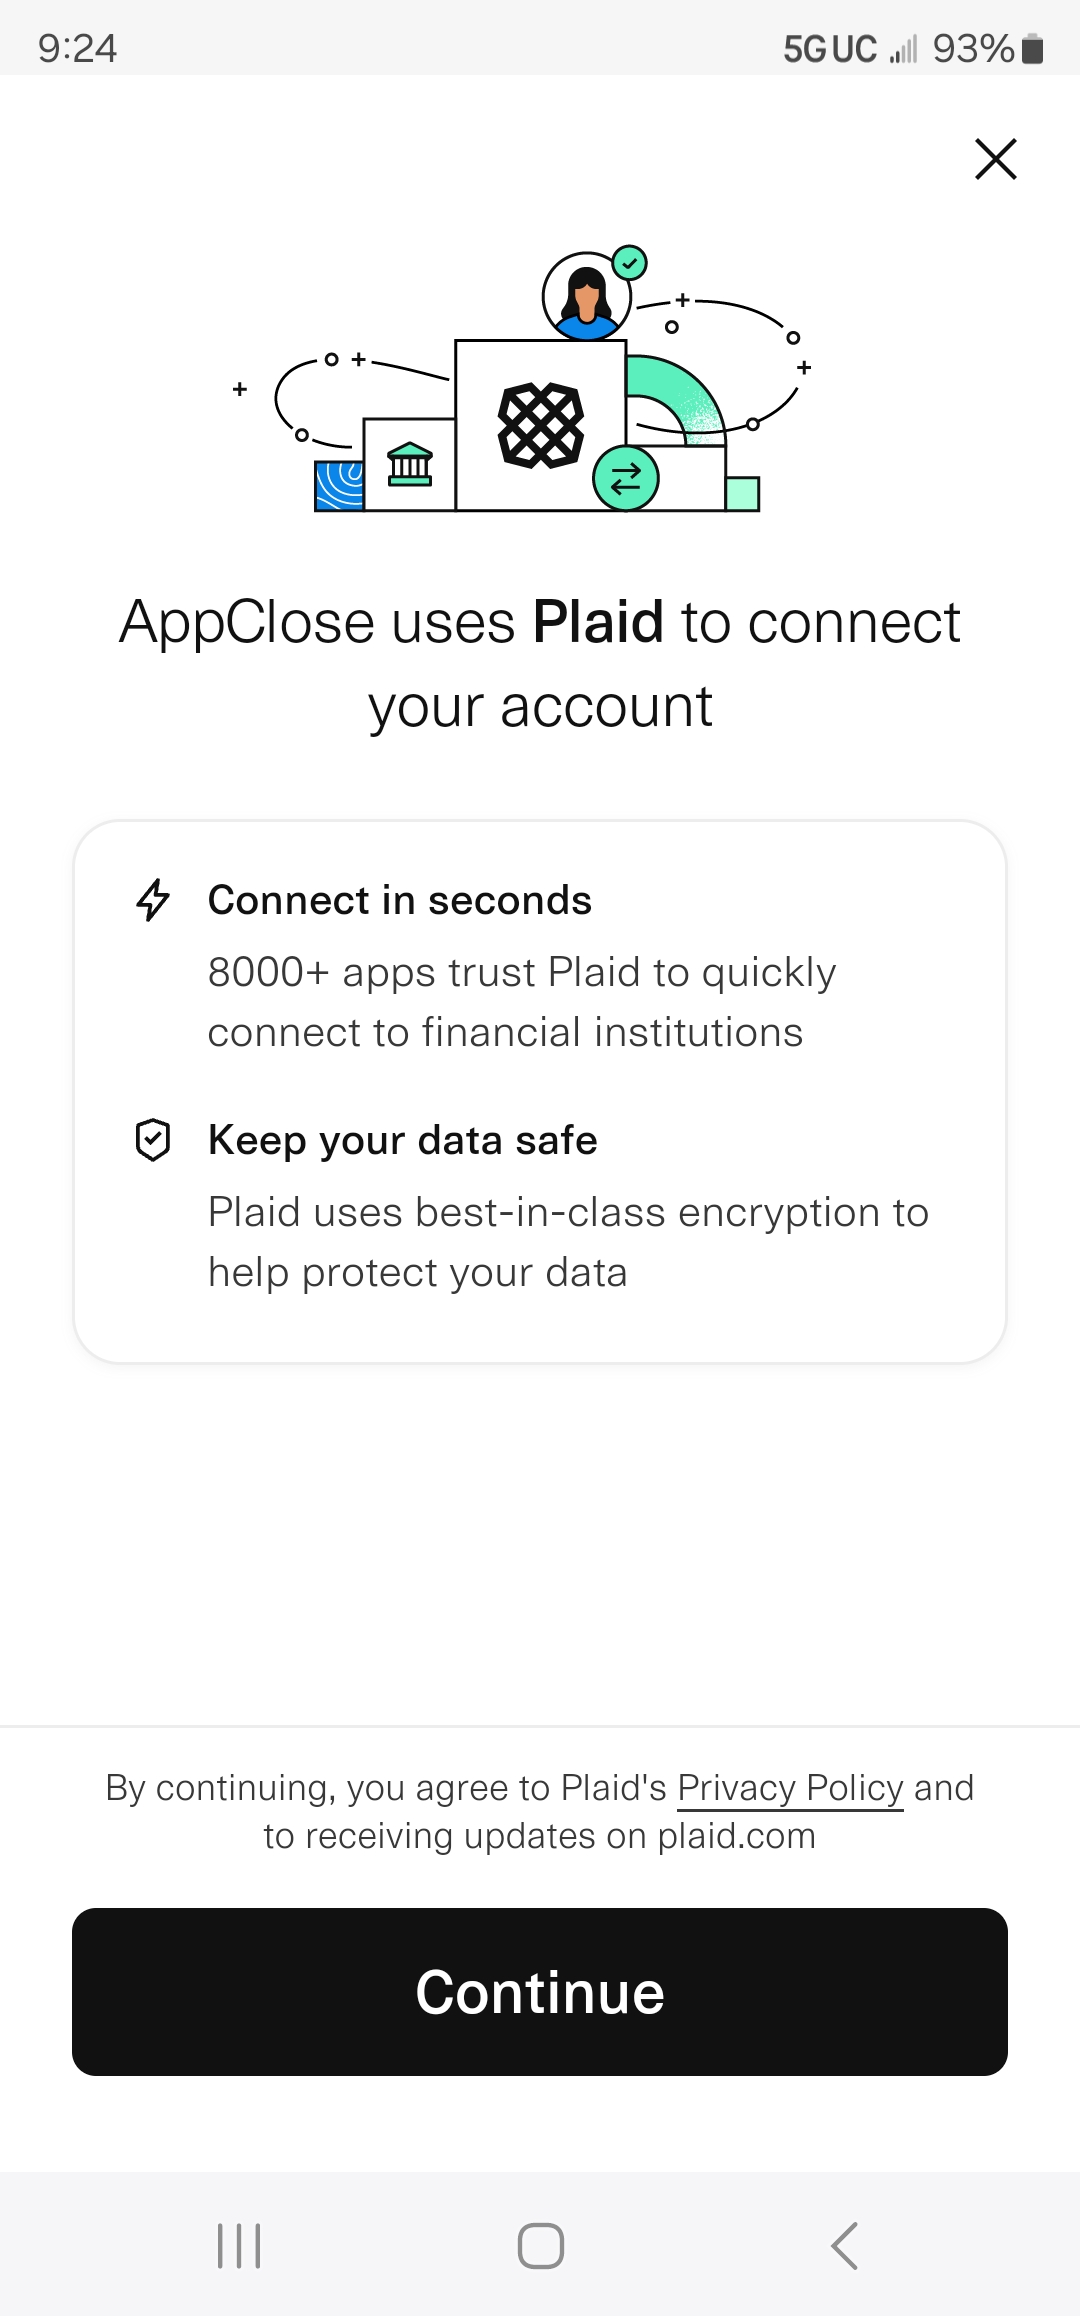This screenshot has height=2316, width=1080.
Task: Close the Plaid connection dialog with X
Action: tap(996, 159)
